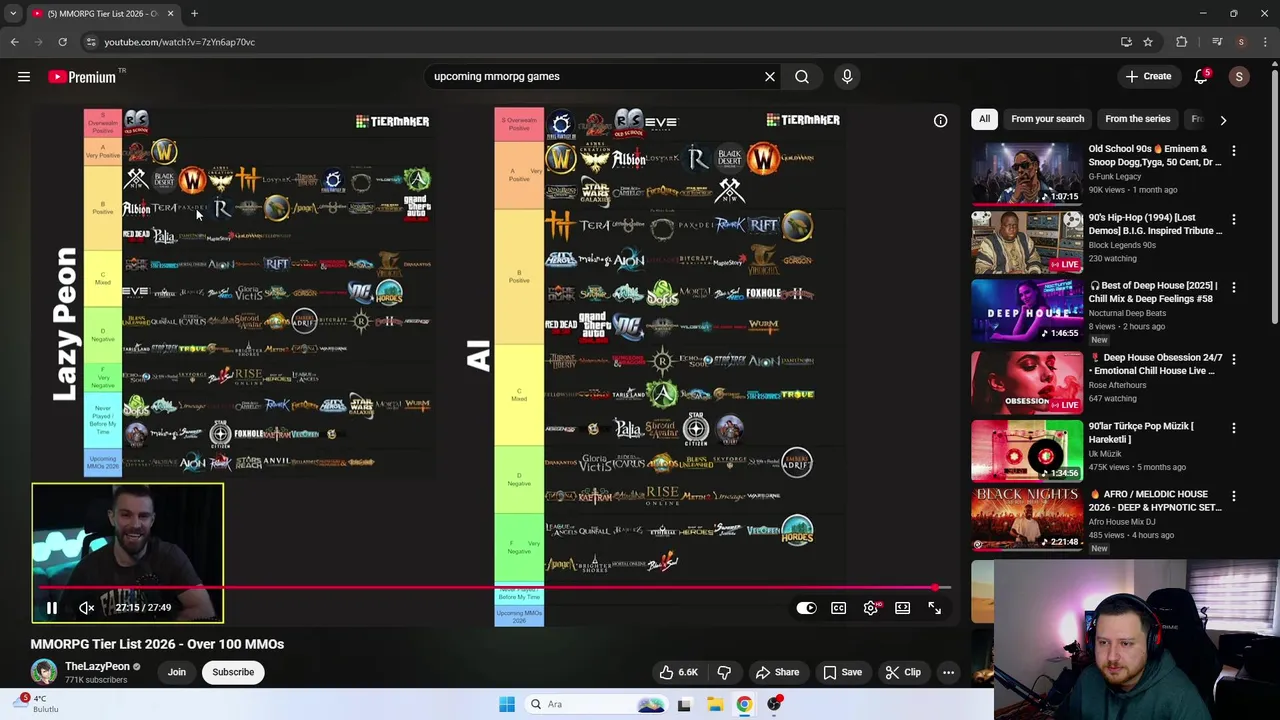
Task: Open the tab search dropdown arrow
Action: tap(13, 13)
